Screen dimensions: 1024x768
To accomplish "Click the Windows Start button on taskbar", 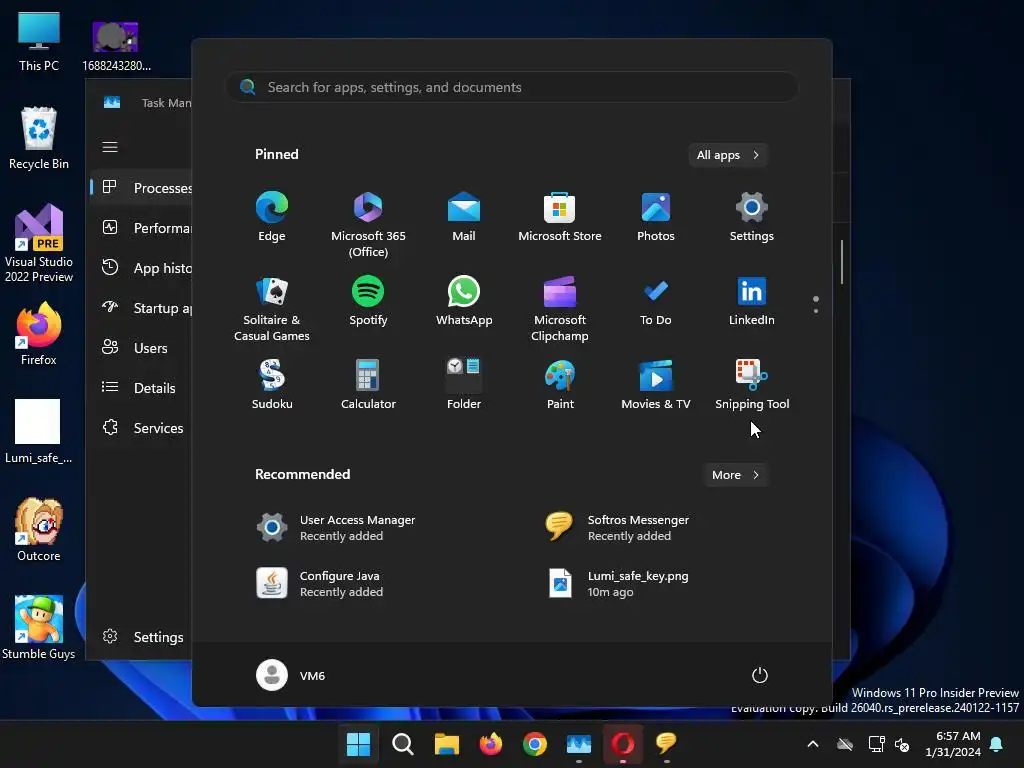I will click(x=358, y=744).
